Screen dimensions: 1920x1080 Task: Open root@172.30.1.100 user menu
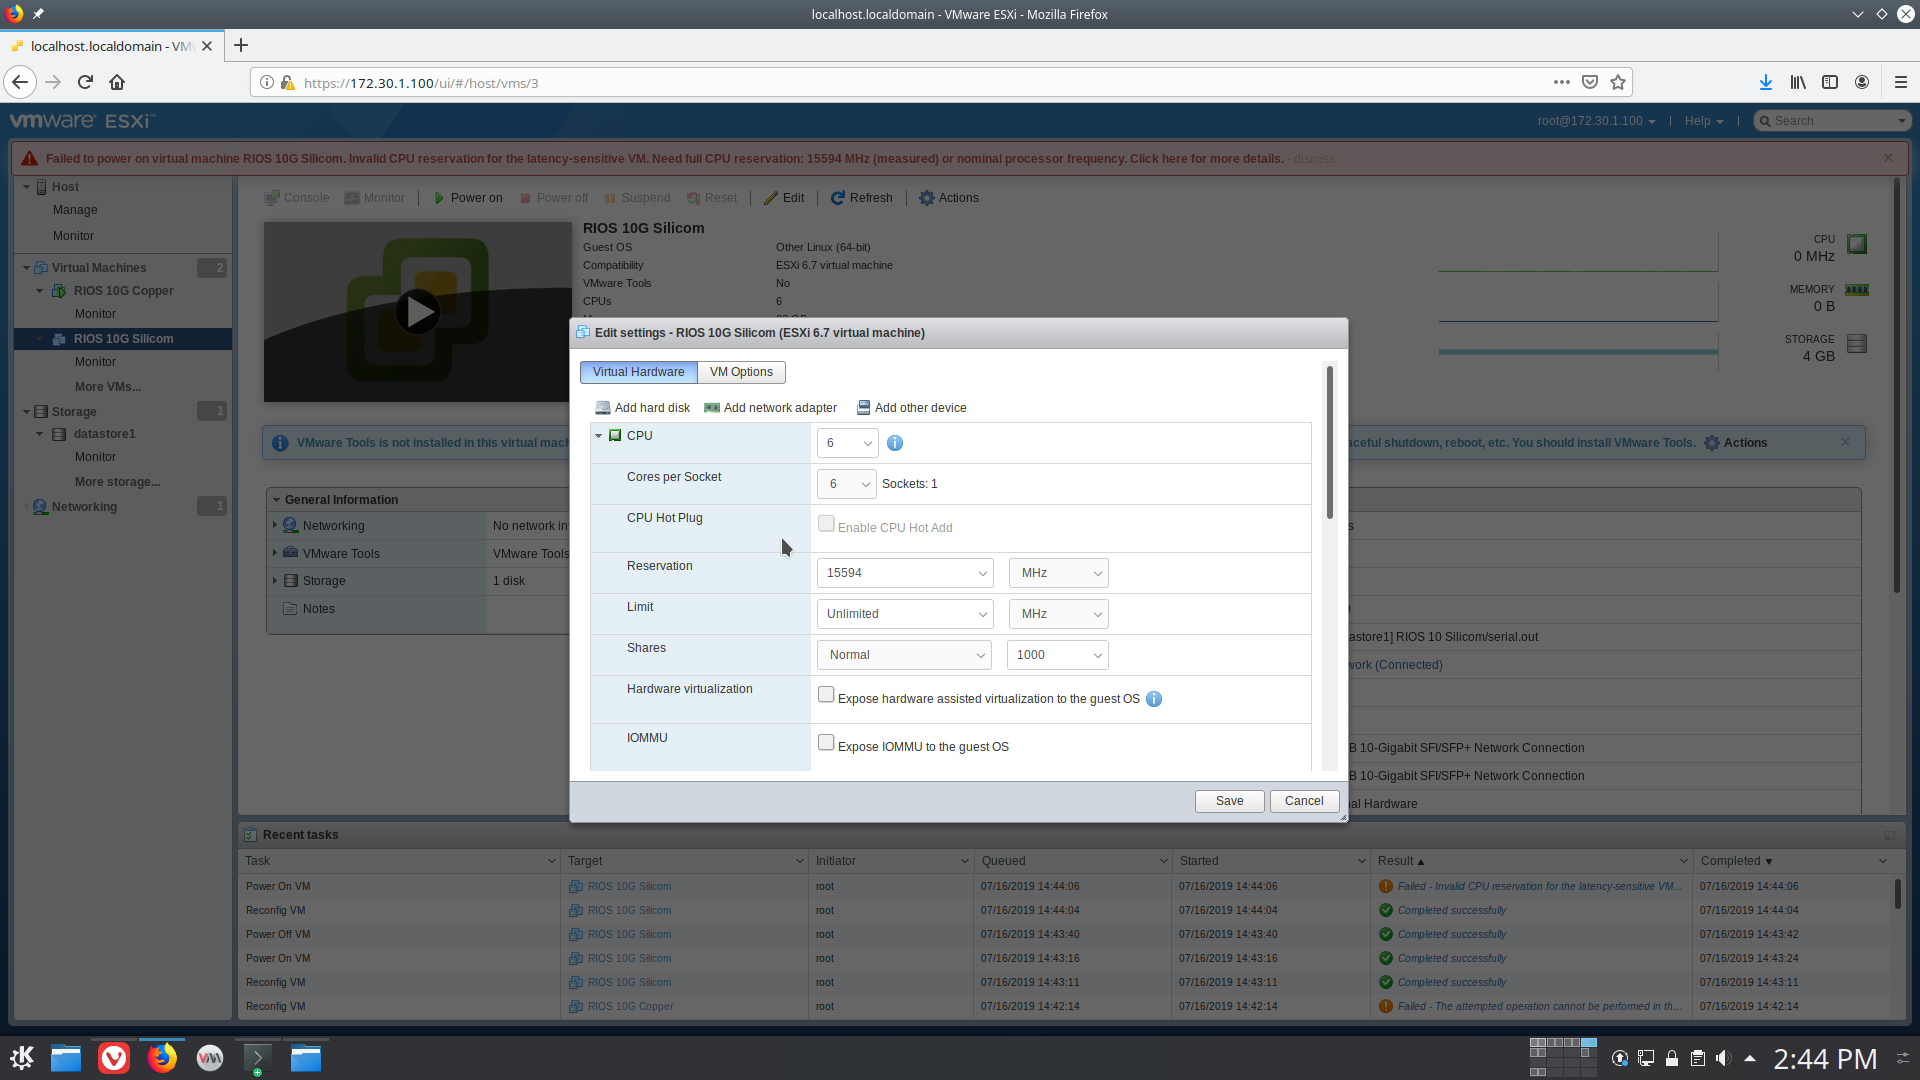(x=1596, y=121)
